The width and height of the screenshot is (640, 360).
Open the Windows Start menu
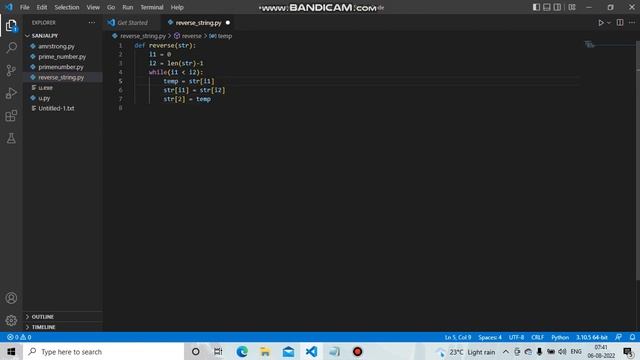click(x=11, y=351)
